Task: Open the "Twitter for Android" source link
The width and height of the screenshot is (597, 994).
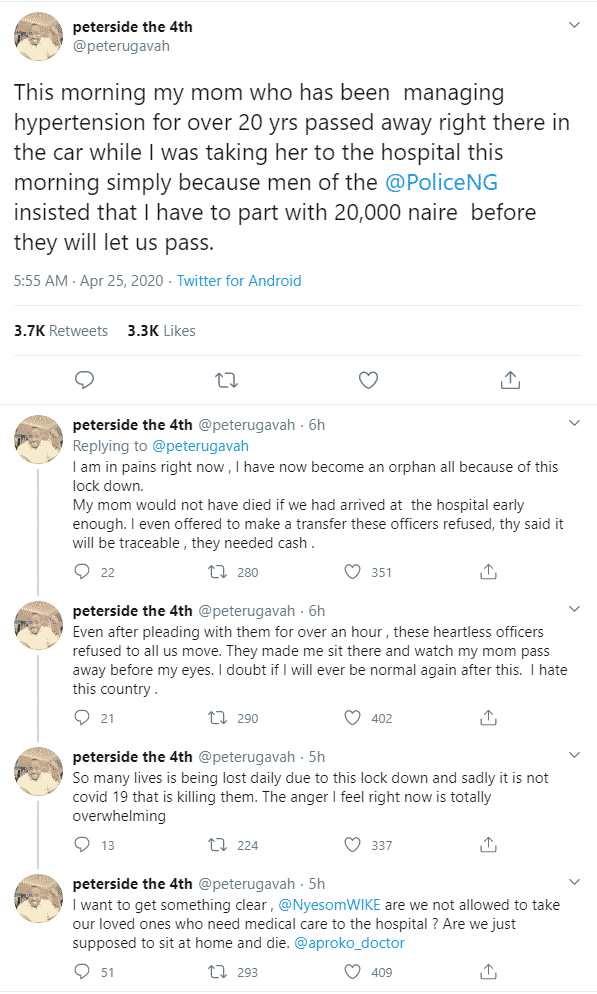Action: 239,281
